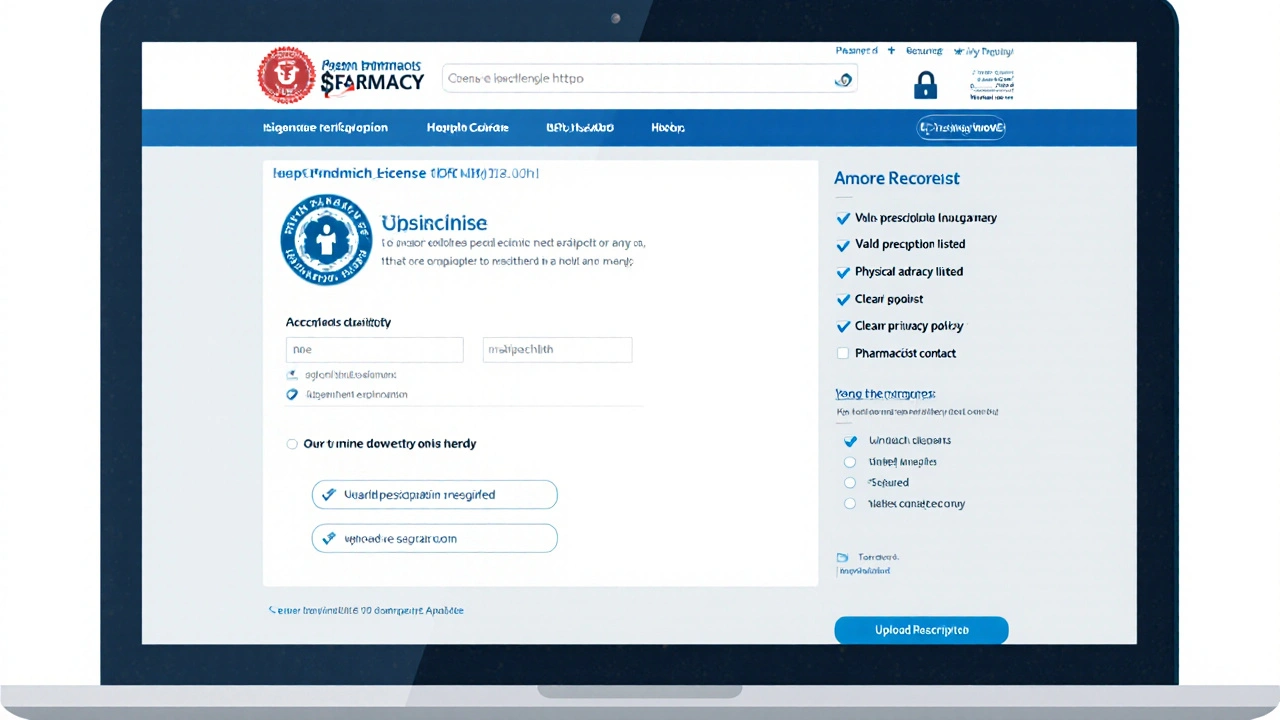This screenshot has height=720, width=1280.
Task: Click the blue verified license badge
Action: point(326,240)
